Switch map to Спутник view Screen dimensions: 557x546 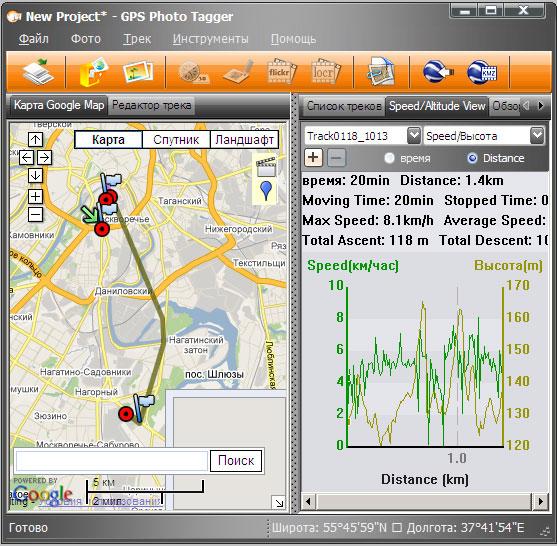[x=176, y=140]
